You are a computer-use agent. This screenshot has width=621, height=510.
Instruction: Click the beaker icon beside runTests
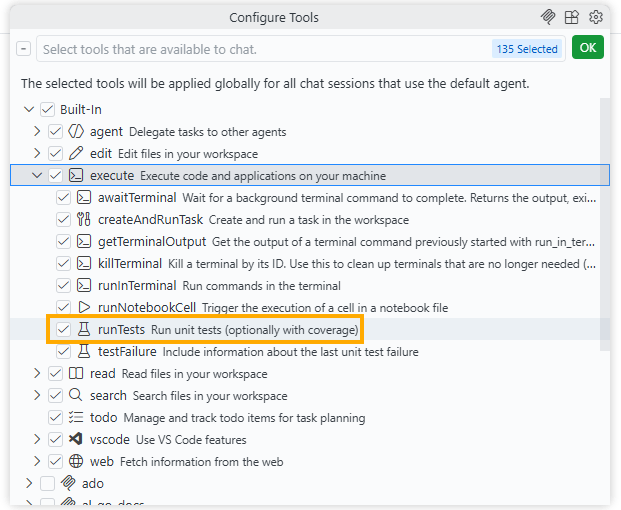pyautogui.click(x=84, y=329)
